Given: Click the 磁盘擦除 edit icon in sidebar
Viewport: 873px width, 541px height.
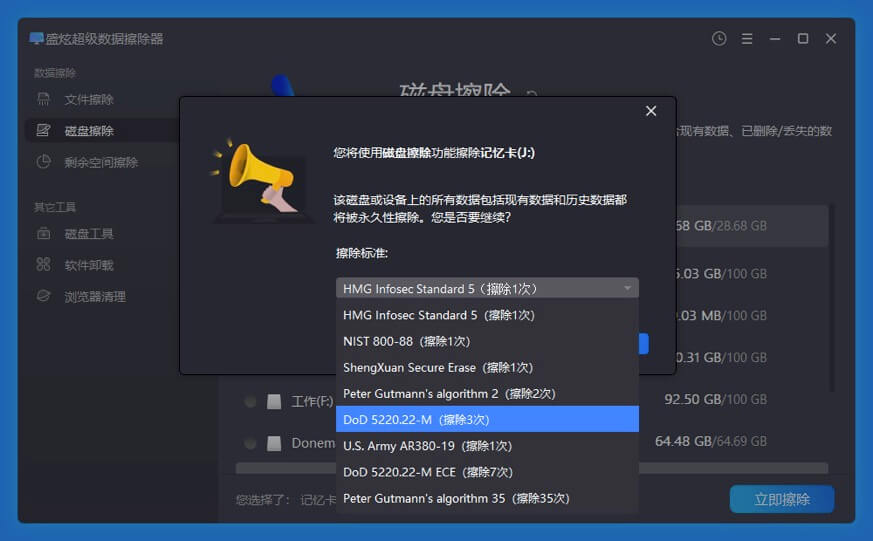Looking at the screenshot, I should (x=43, y=130).
